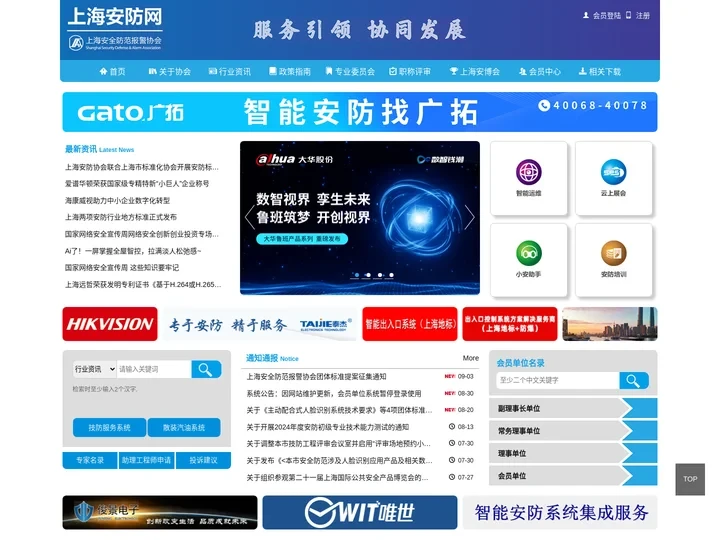The image size is (720, 540).
Task: Click the HIKVISION banner
Action: tap(110, 324)
